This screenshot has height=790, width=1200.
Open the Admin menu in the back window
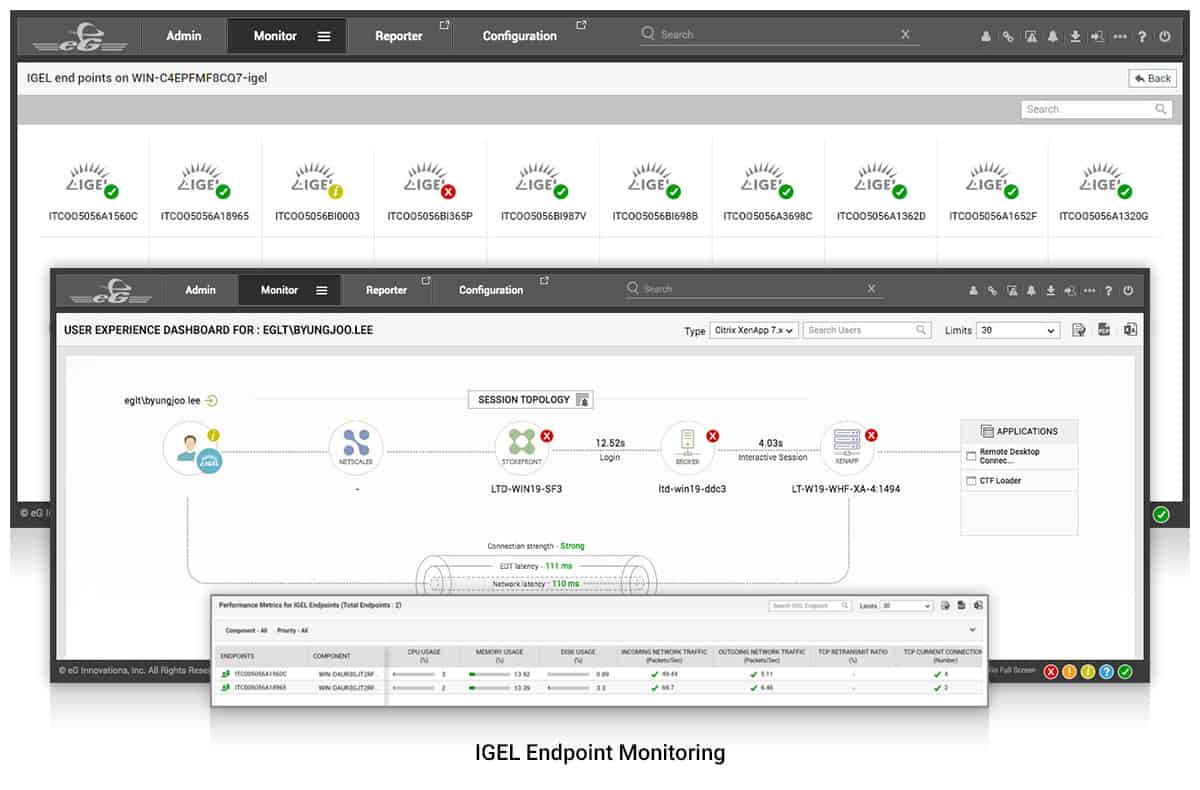183,35
